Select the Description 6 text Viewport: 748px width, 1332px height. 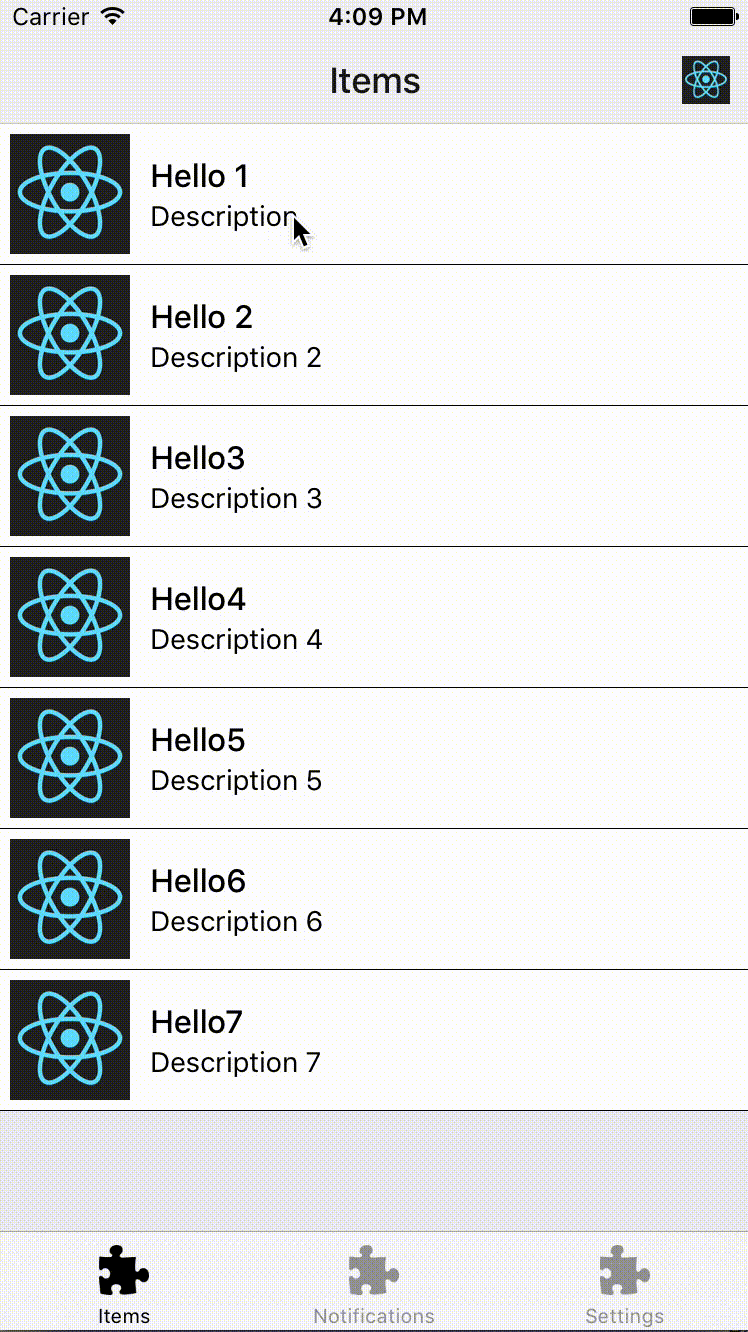coord(236,921)
